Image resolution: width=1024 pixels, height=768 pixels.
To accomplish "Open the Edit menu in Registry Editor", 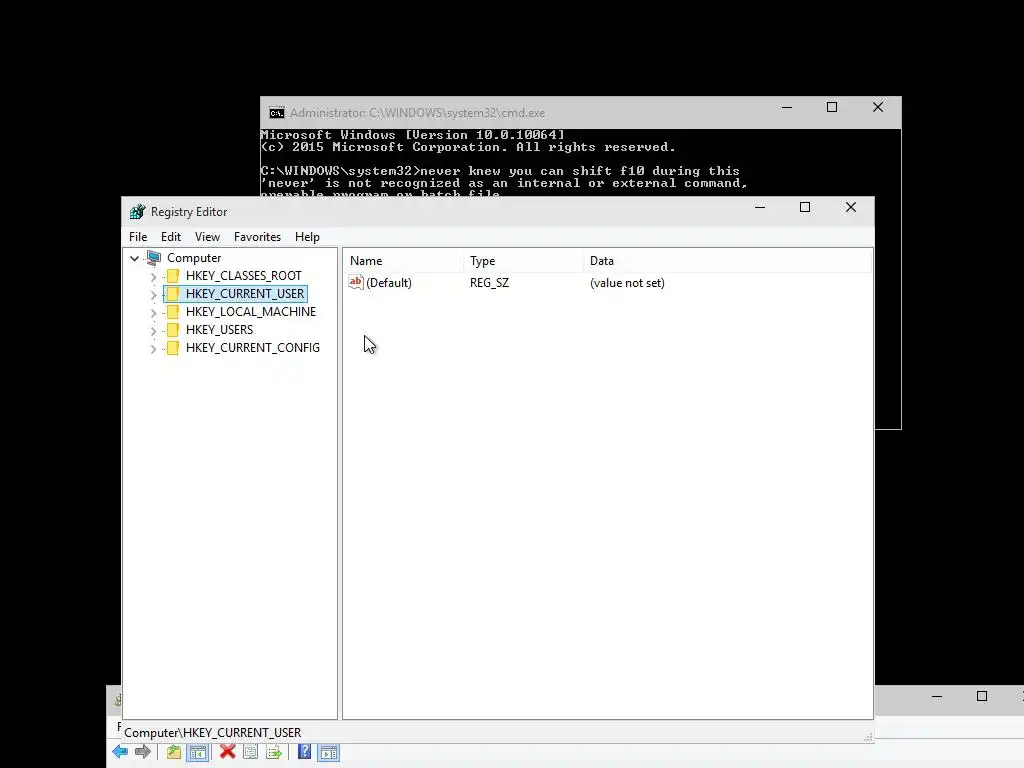I will tap(171, 237).
